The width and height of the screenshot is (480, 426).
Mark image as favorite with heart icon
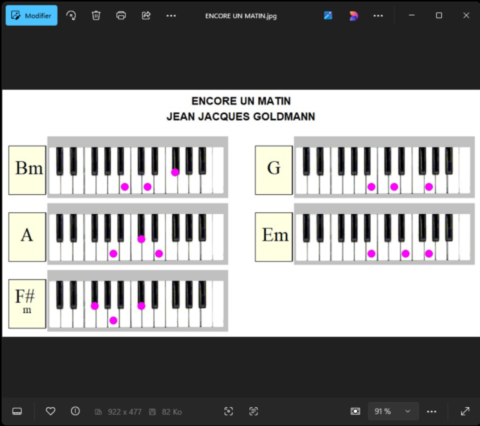click(50, 411)
